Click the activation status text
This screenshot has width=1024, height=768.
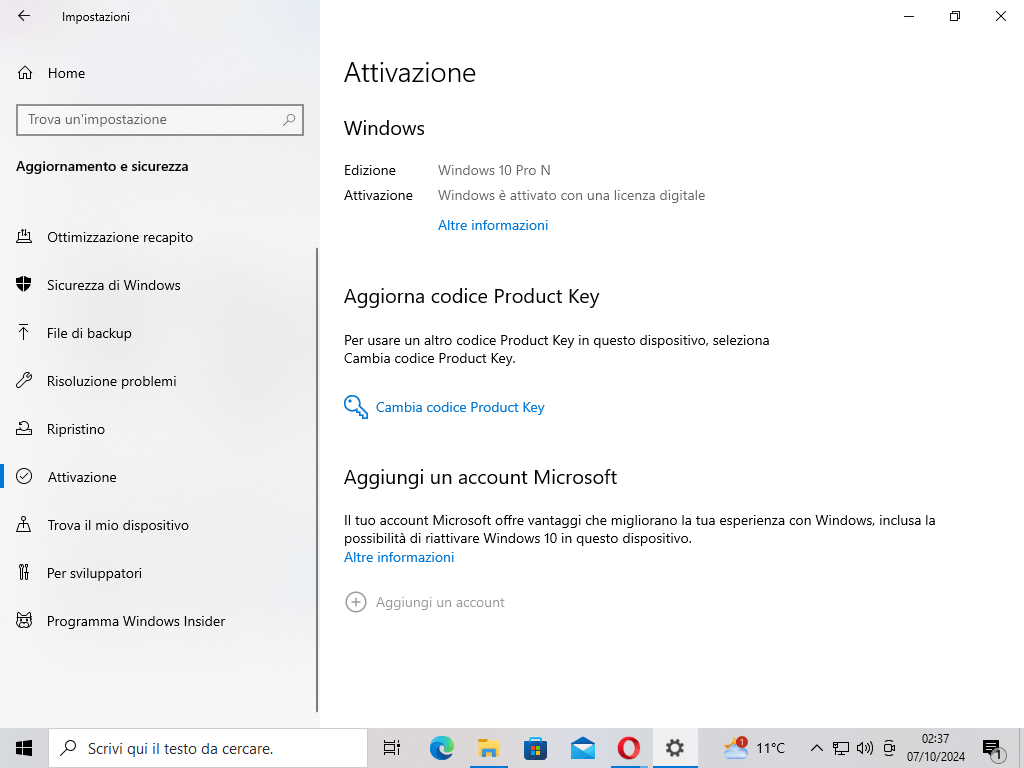[571, 195]
